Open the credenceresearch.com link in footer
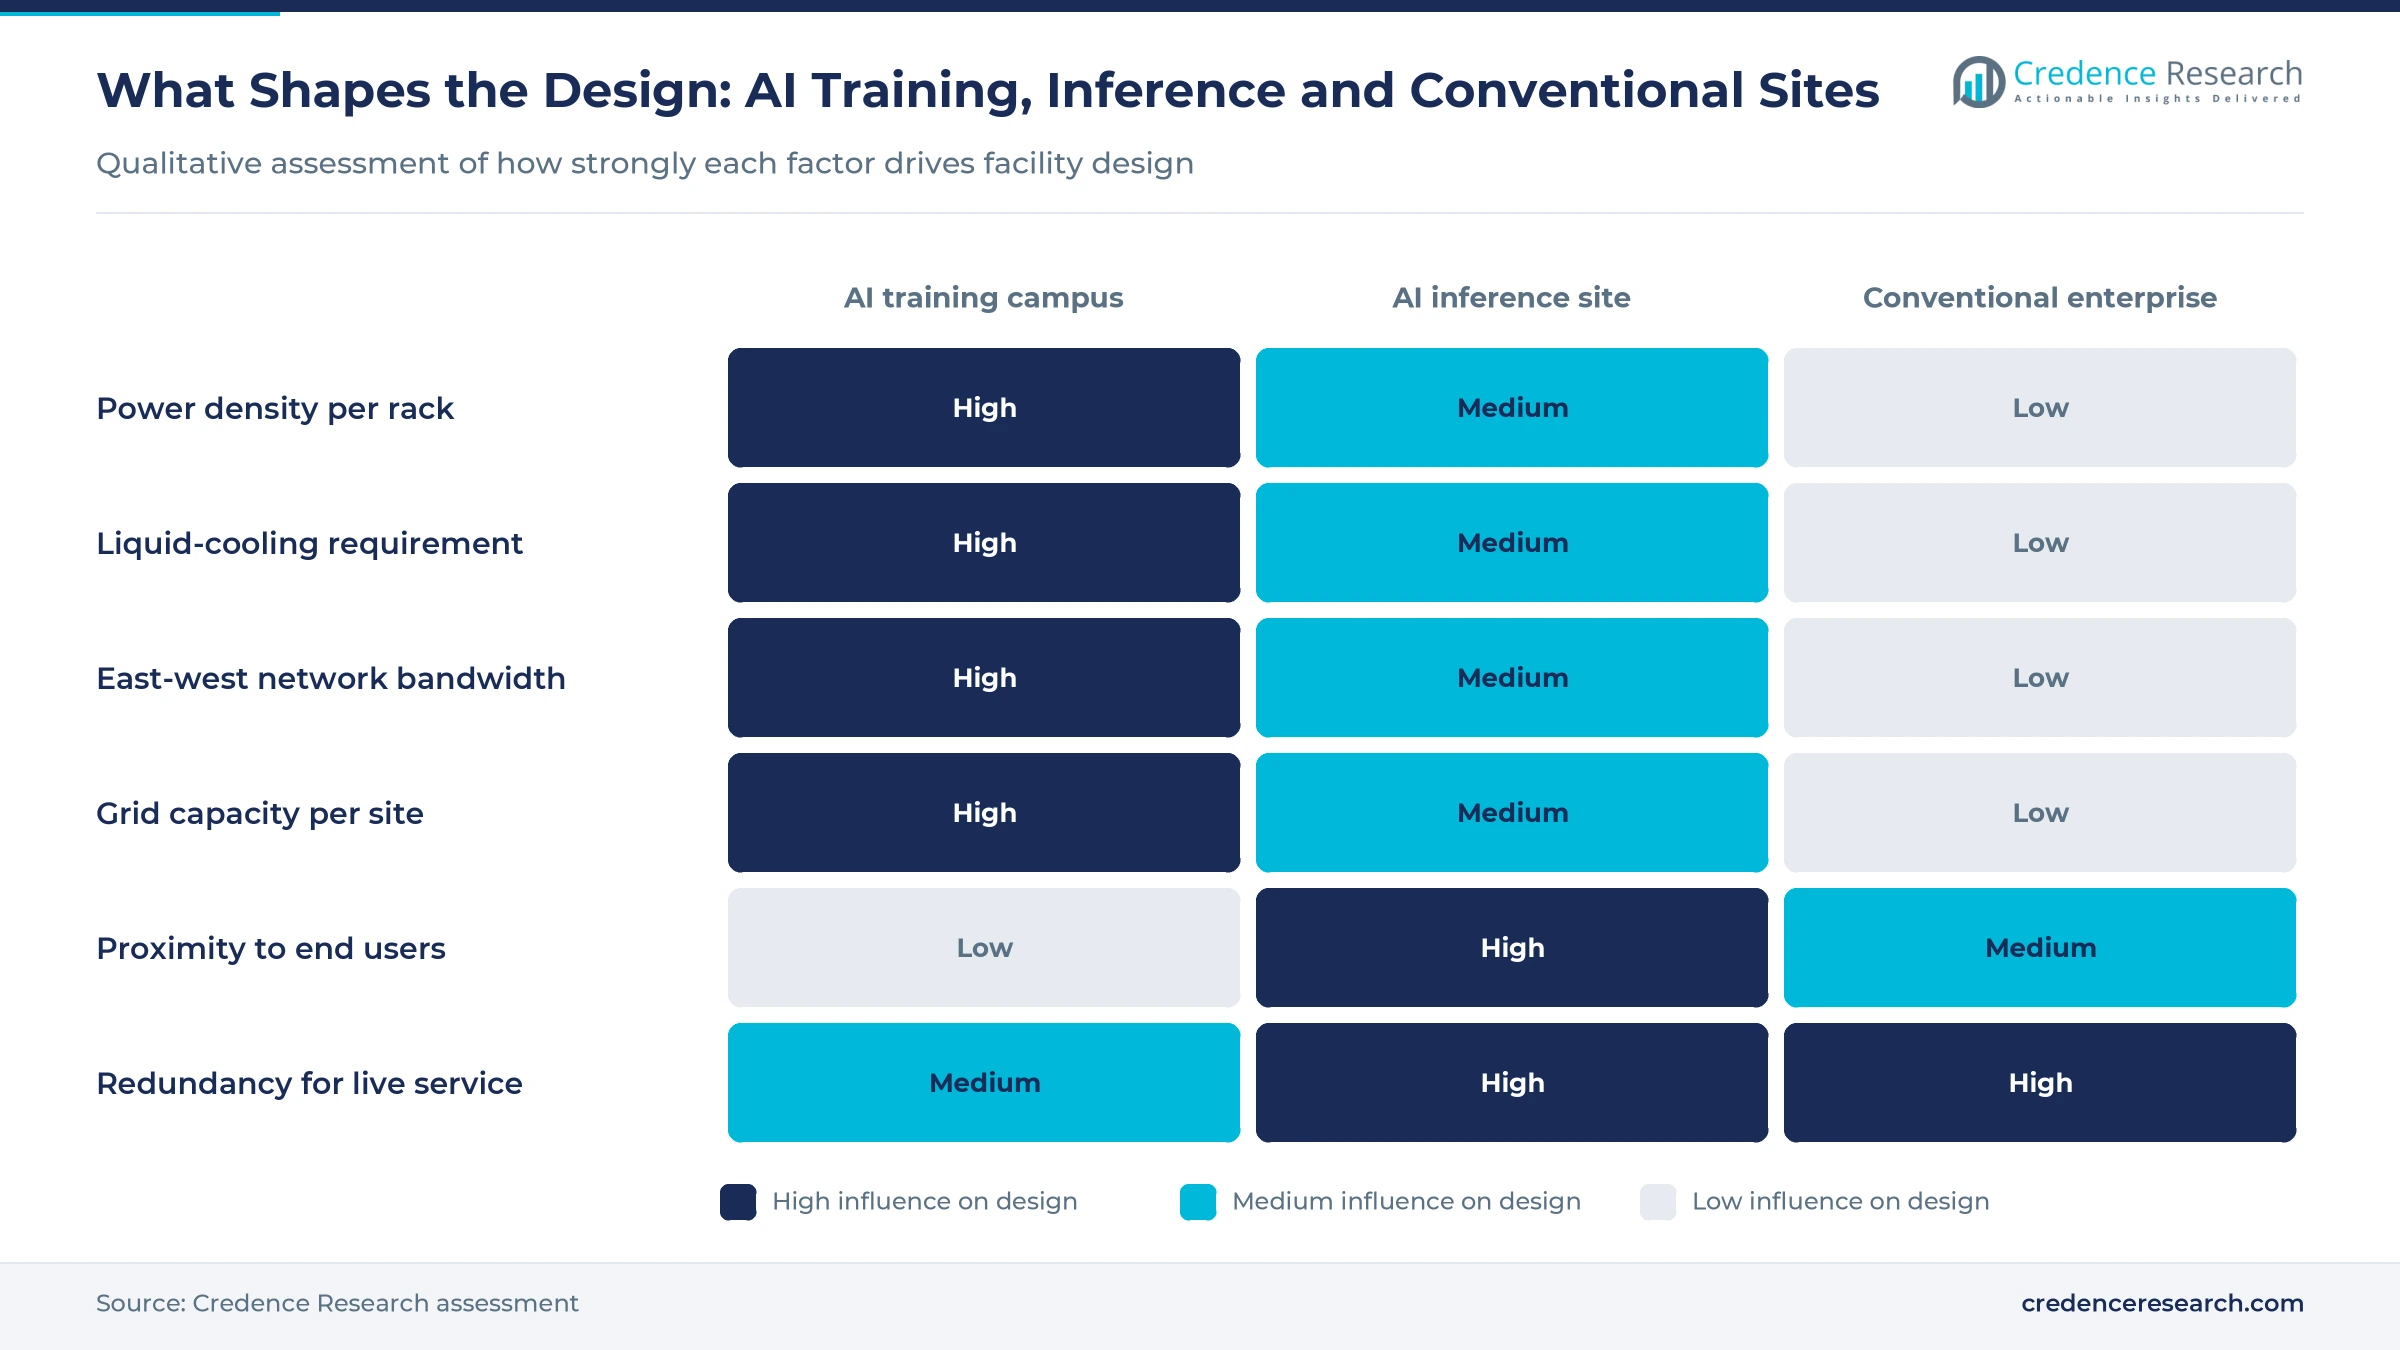This screenshot has height=1350, width=2400. 2162,1303
